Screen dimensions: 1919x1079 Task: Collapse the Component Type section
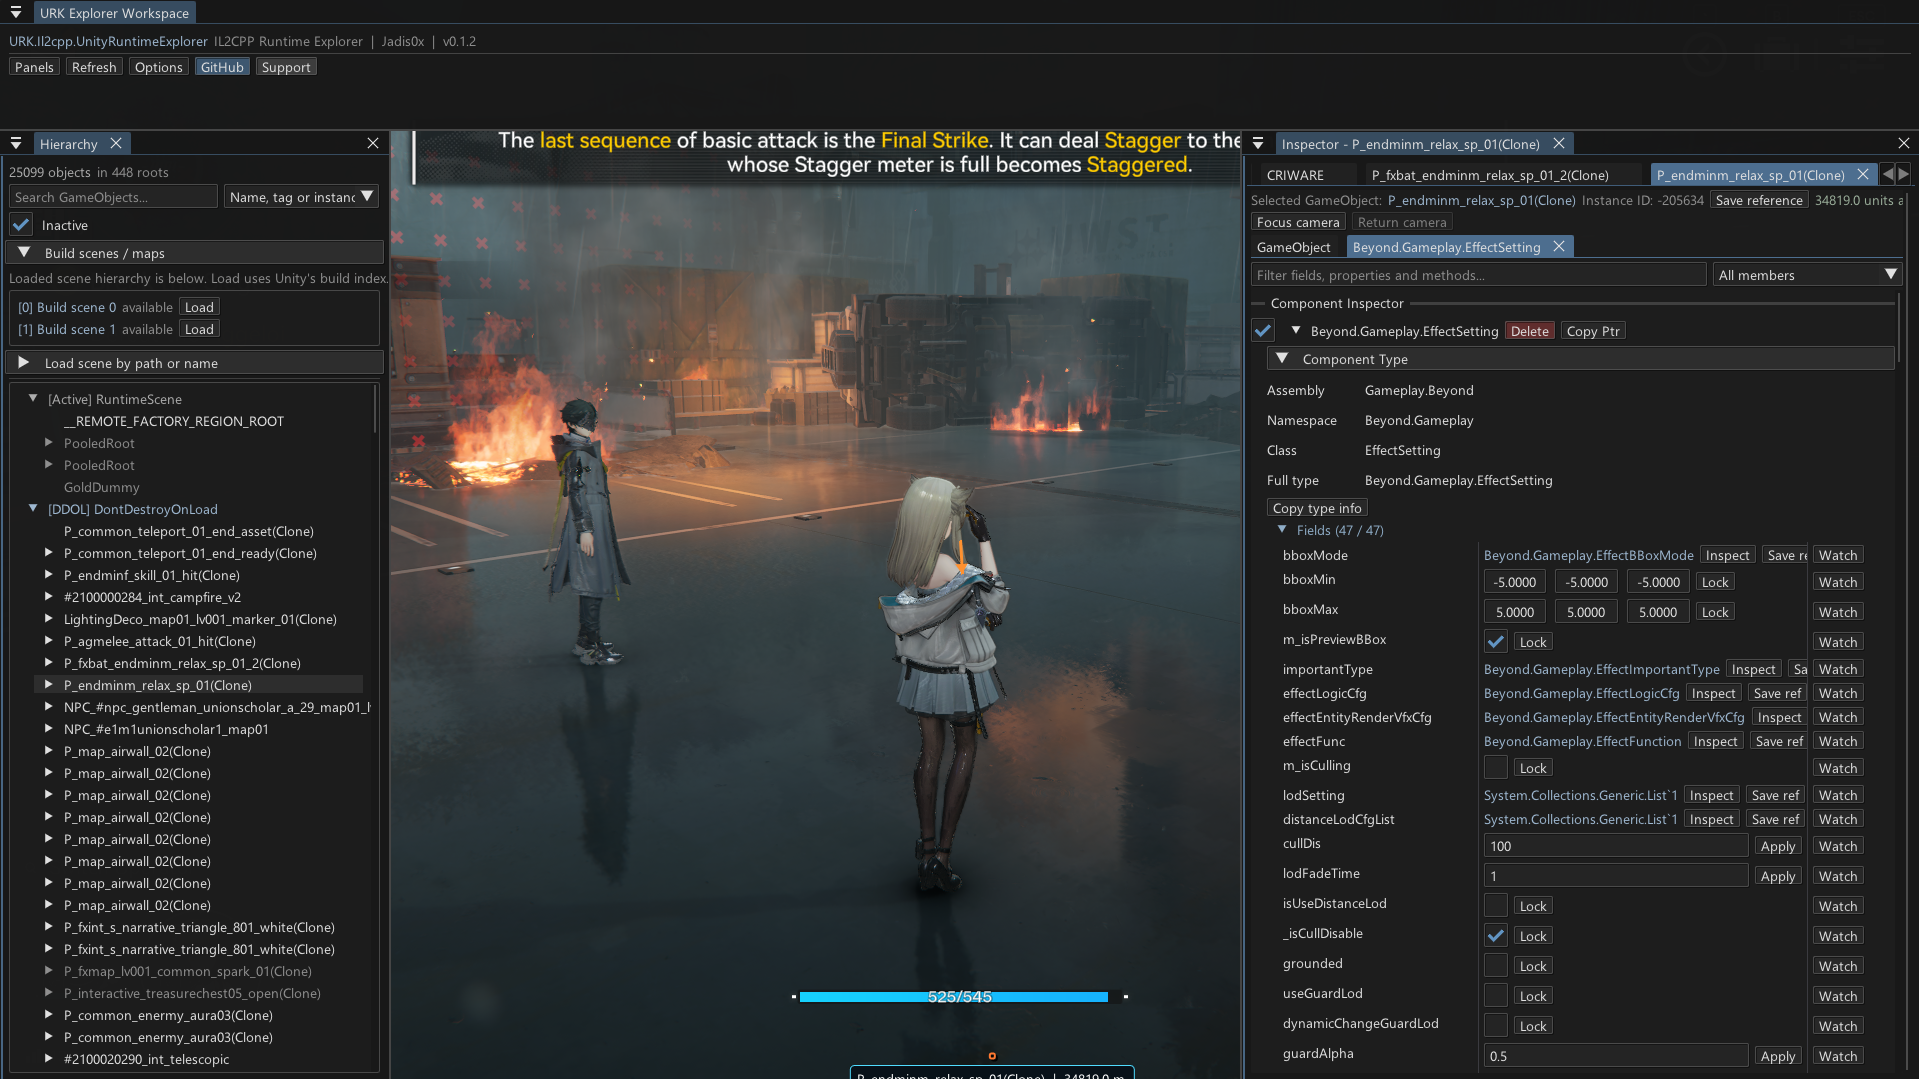1282,358
